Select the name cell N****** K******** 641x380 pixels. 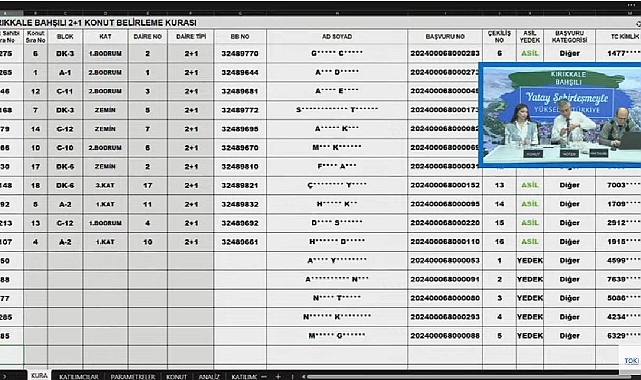pyautogui.click(x=337, y=317)
